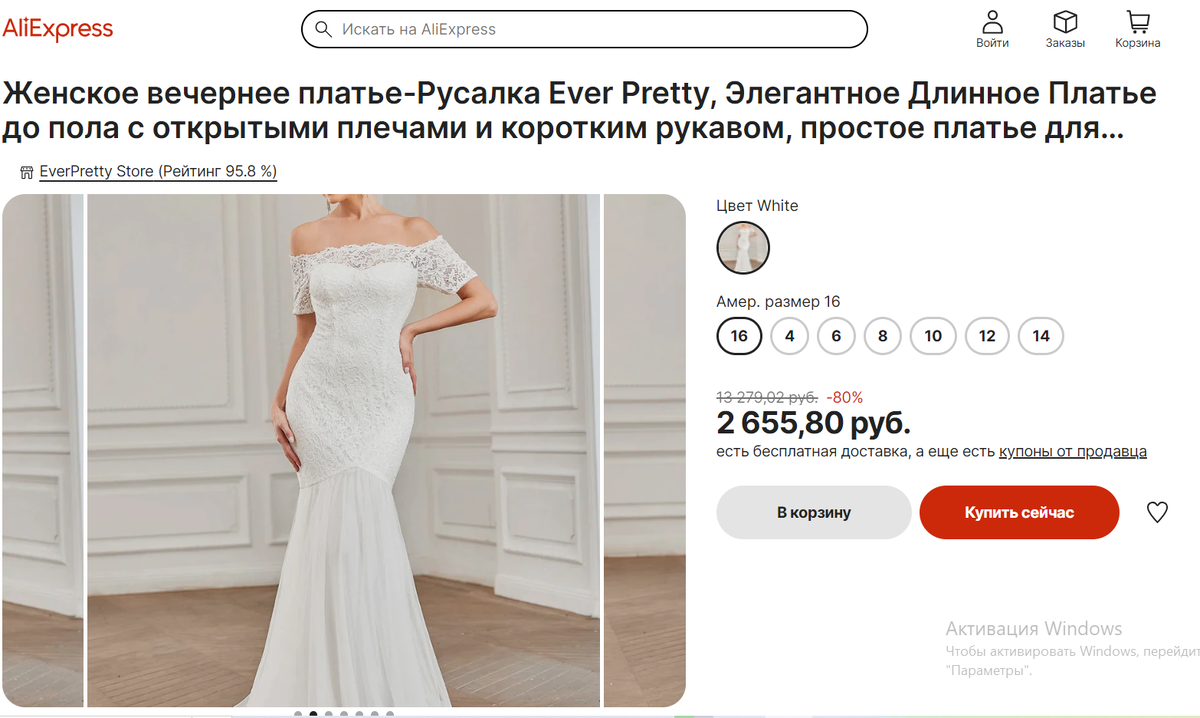
Task: Choose size 4 option
Action: [x=790, y=336]
